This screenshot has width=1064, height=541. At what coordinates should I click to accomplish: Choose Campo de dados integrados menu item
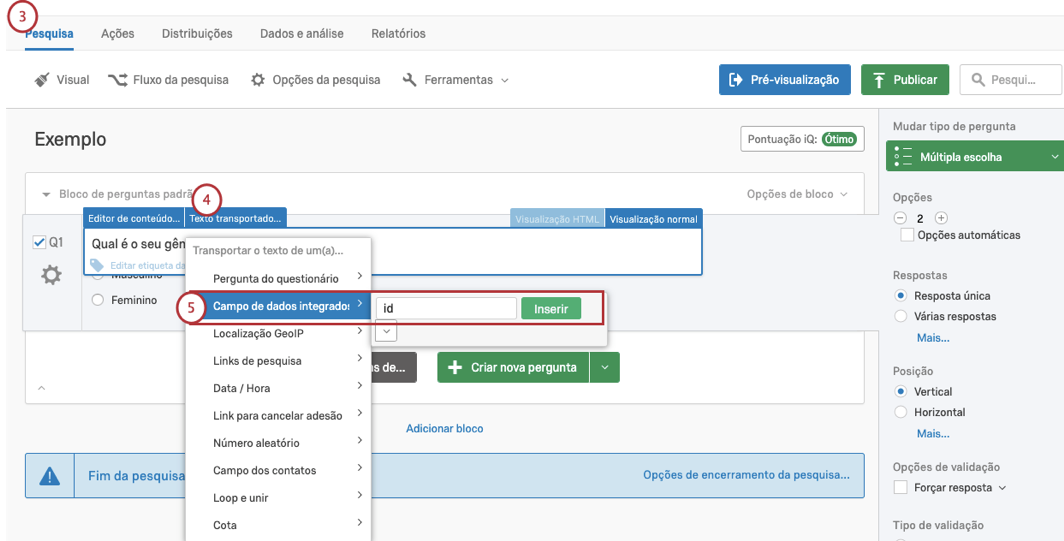point(278,306)
